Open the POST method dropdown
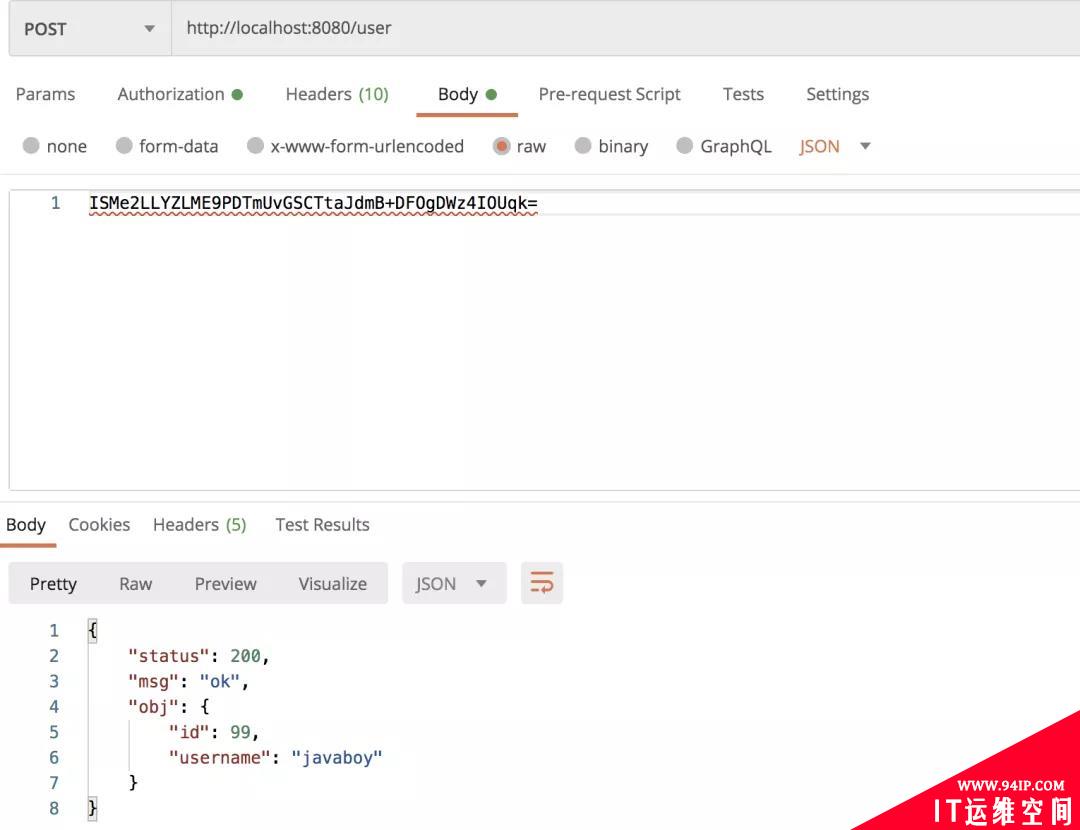This screenshot has width=1080, height=830. (x=90, y=29)
